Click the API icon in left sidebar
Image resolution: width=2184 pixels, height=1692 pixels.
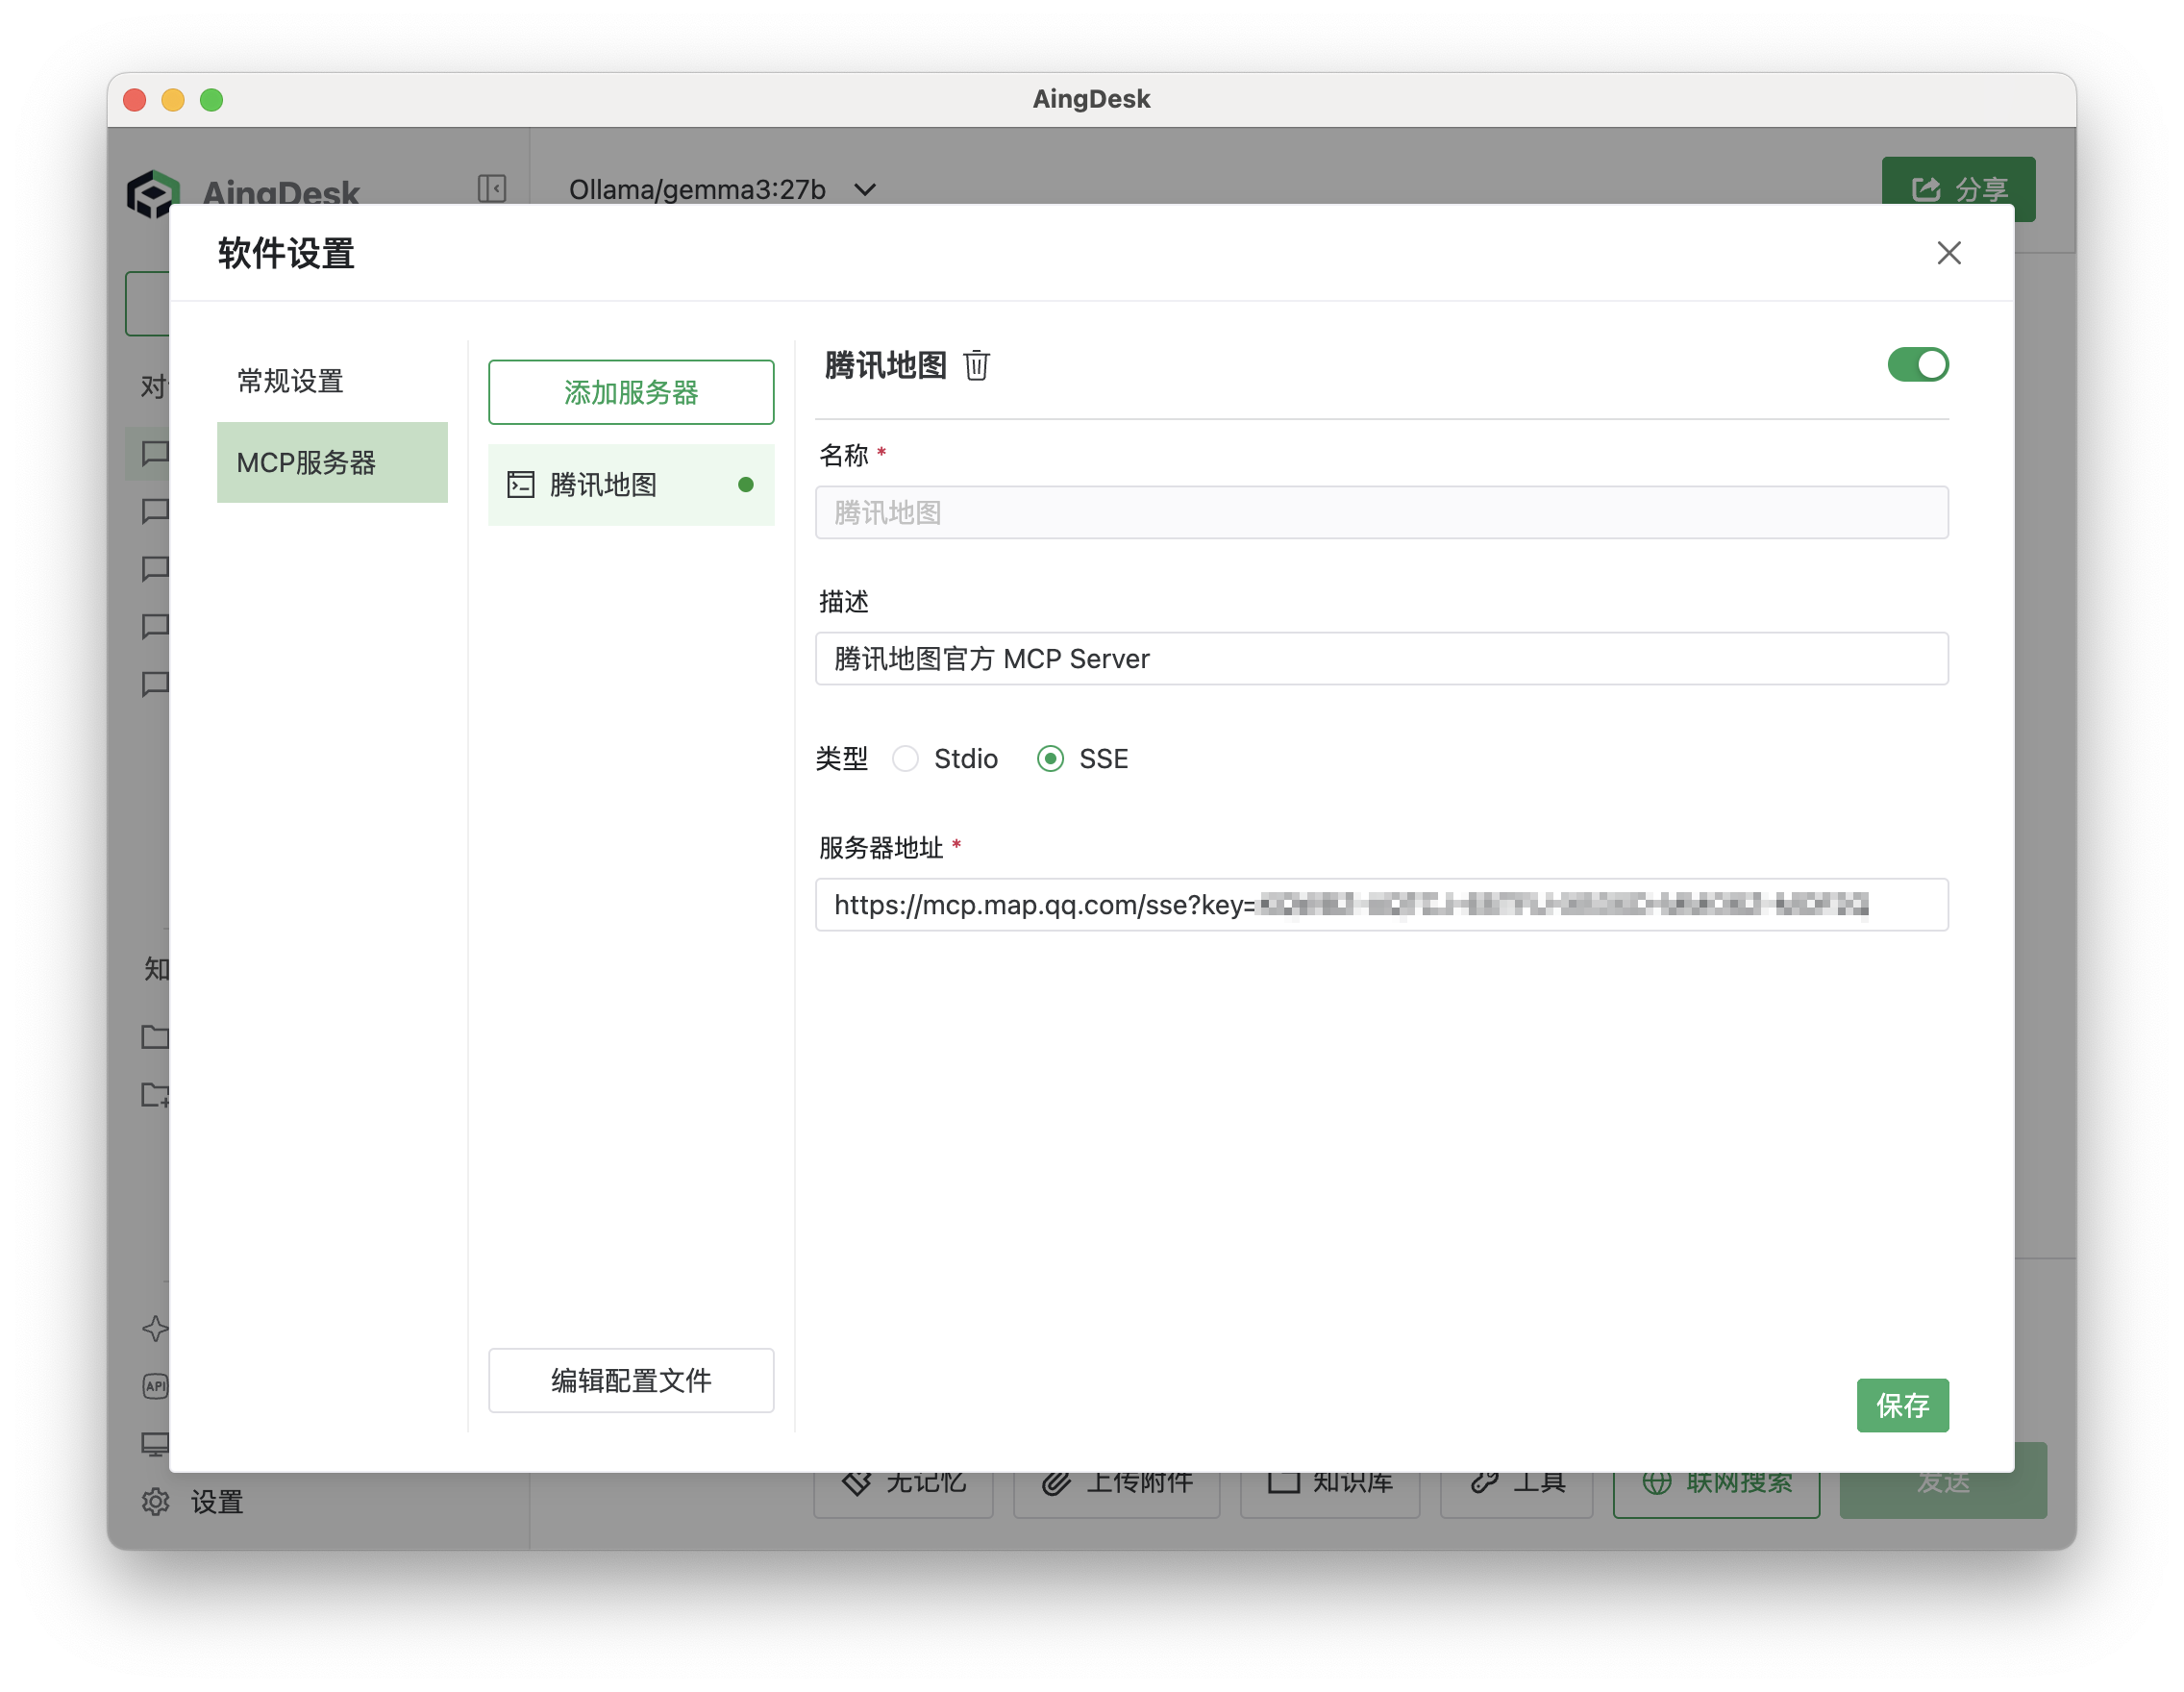[x=155, y=1386]
